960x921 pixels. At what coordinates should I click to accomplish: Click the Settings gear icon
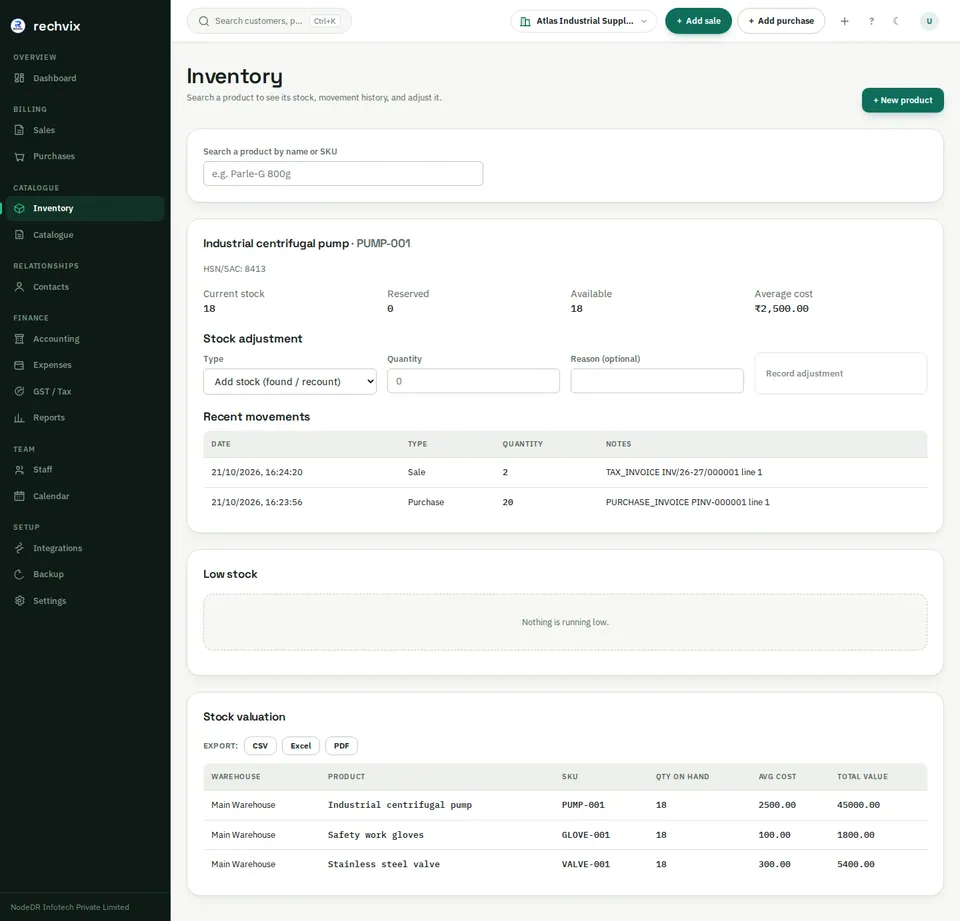coord(20,601)
